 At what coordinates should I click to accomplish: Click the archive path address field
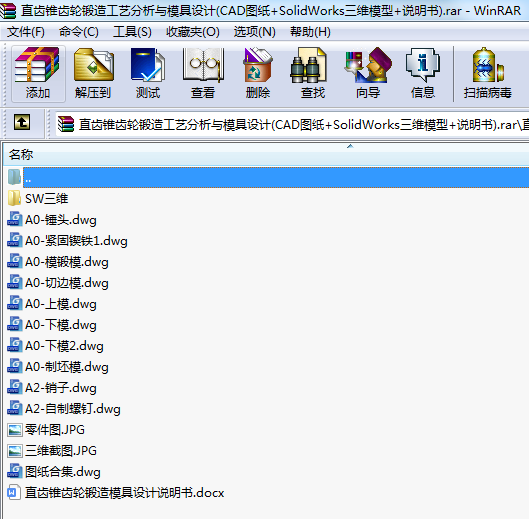(292, 125)
